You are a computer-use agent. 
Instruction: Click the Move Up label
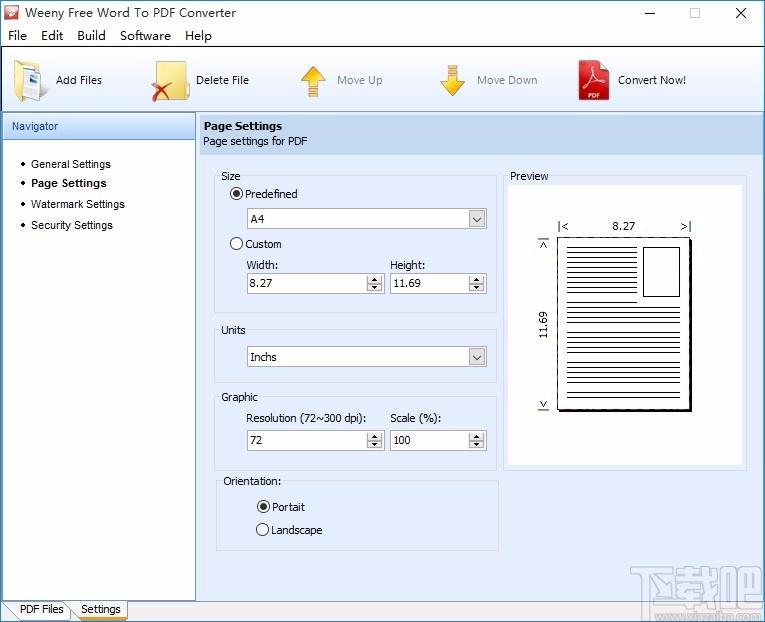360,80
